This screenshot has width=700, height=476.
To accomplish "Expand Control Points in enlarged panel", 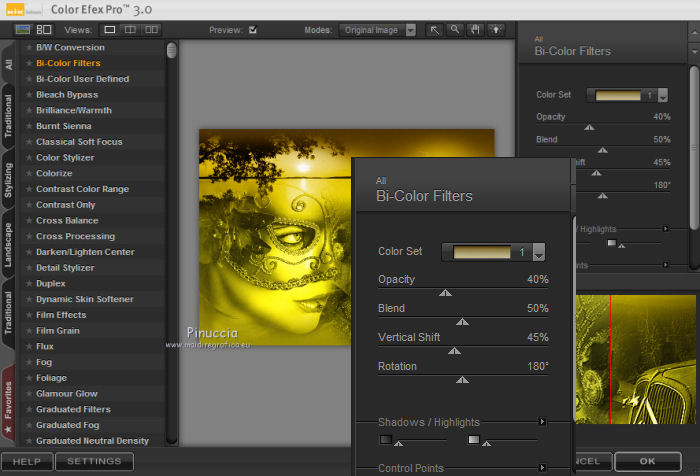I will (x=542, y=468).
